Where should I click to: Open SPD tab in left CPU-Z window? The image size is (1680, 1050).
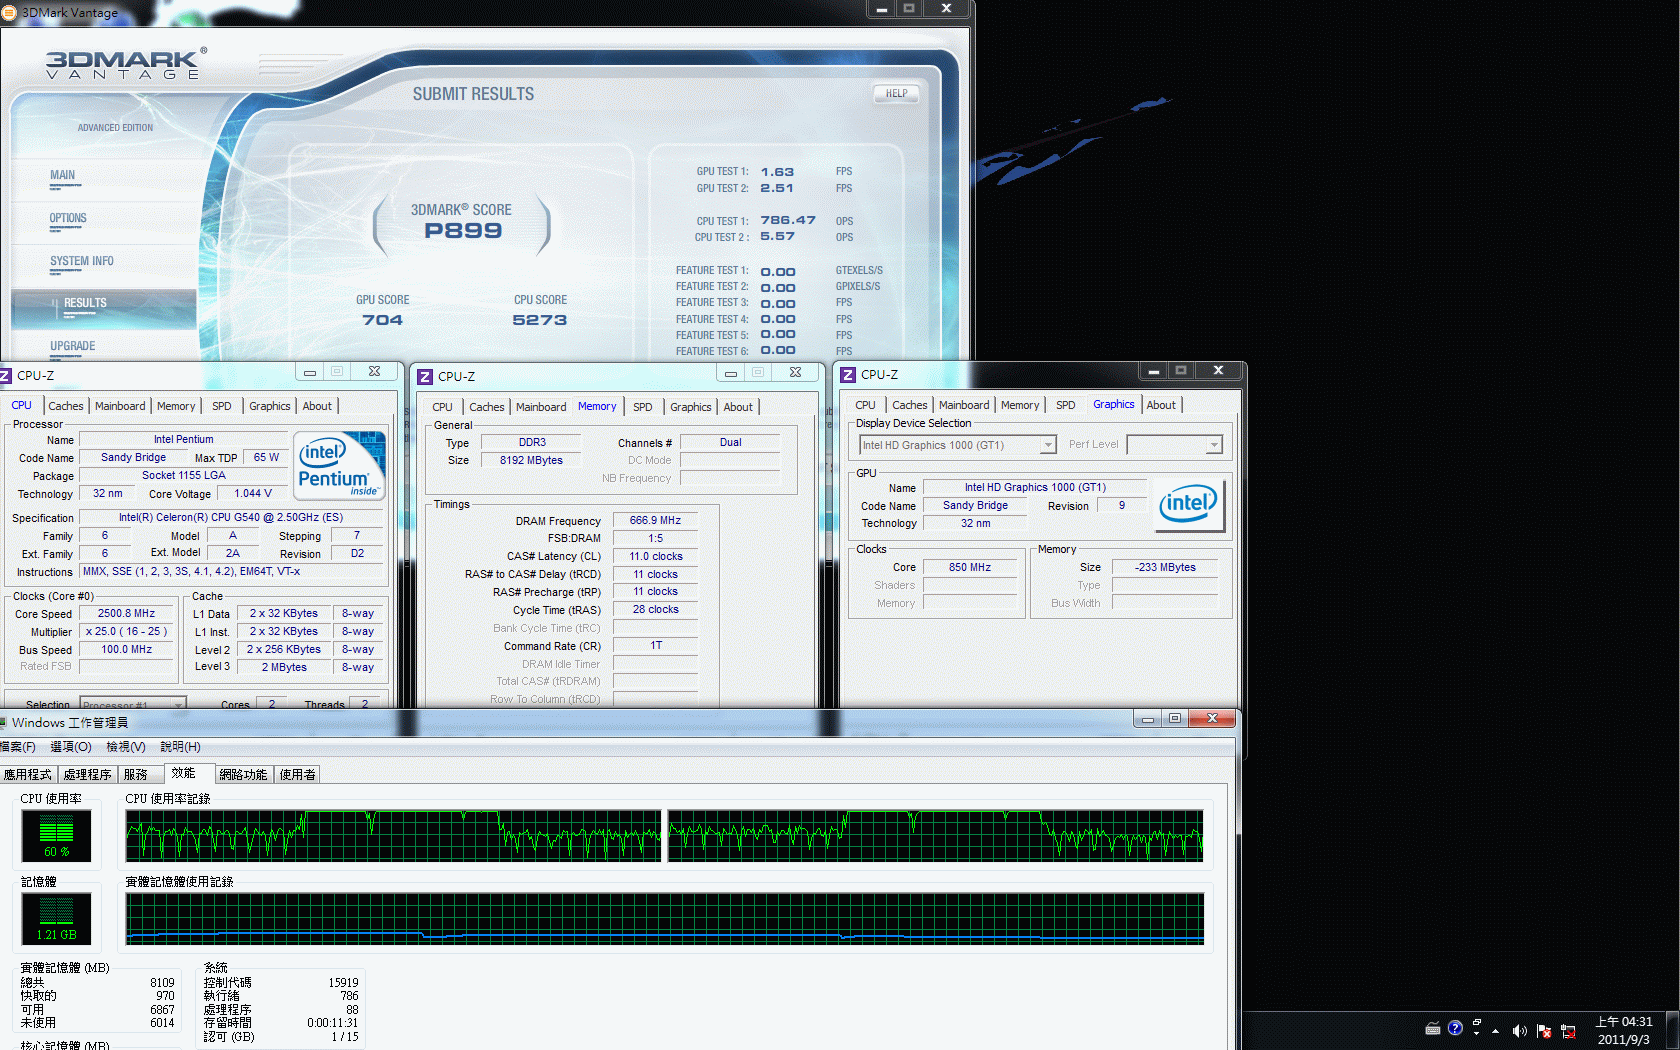222,406
